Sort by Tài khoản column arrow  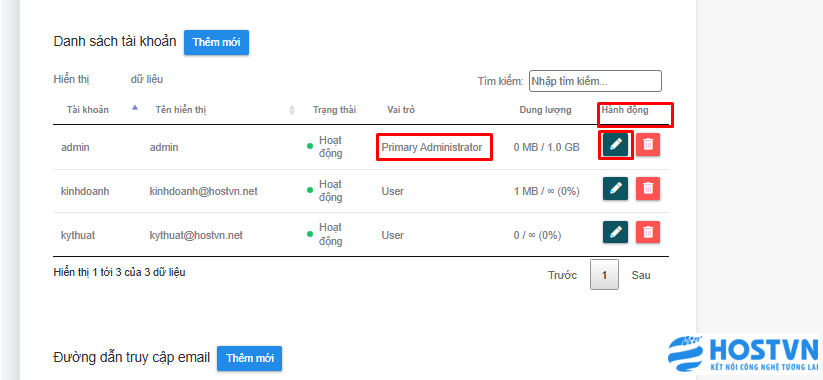[135, 108]
